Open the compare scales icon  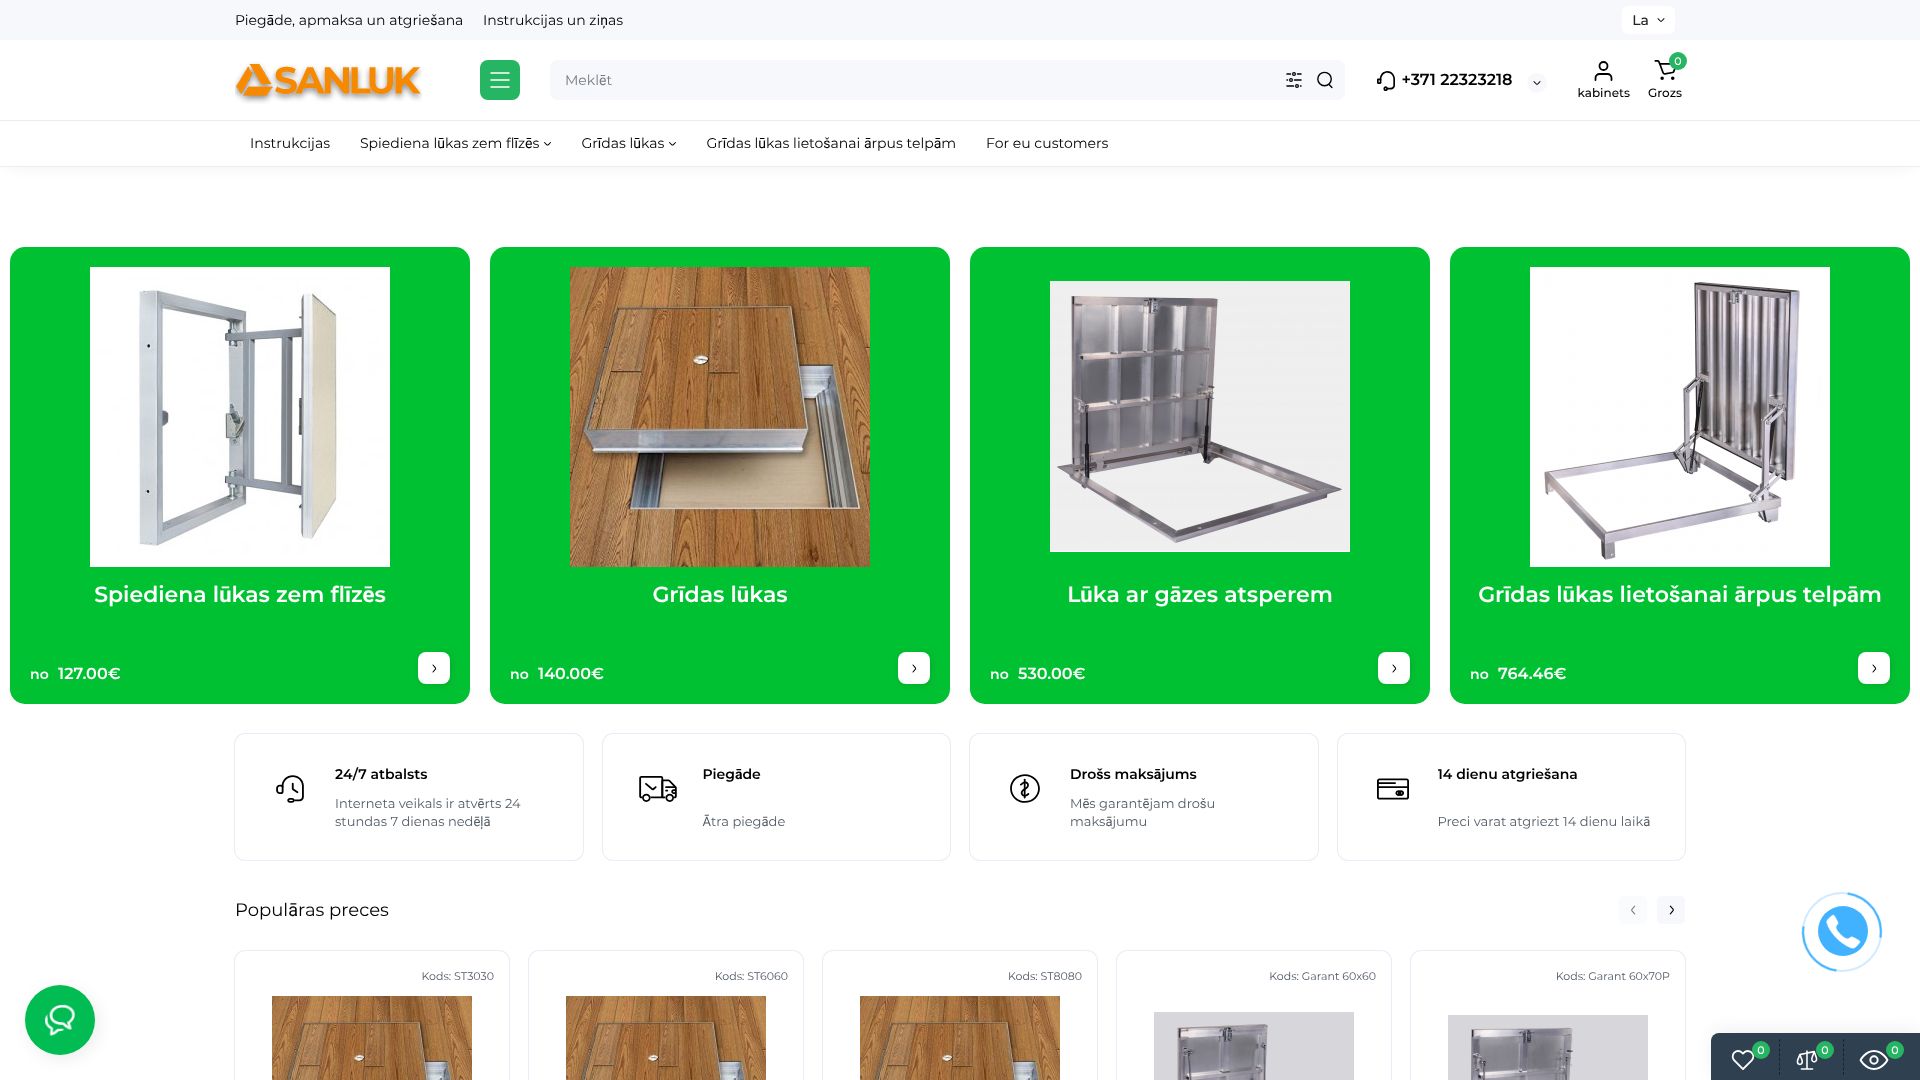(x=1807, y=1060)
